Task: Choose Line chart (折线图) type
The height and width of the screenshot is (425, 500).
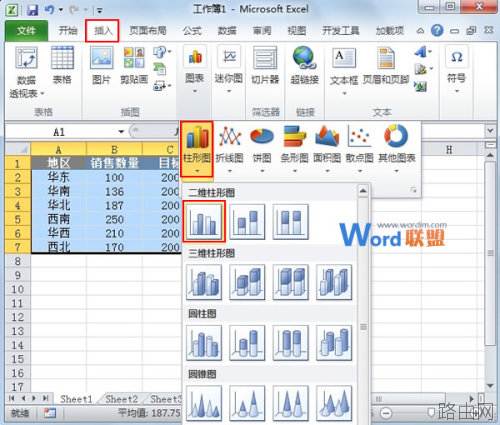Action: pos(229,149)
